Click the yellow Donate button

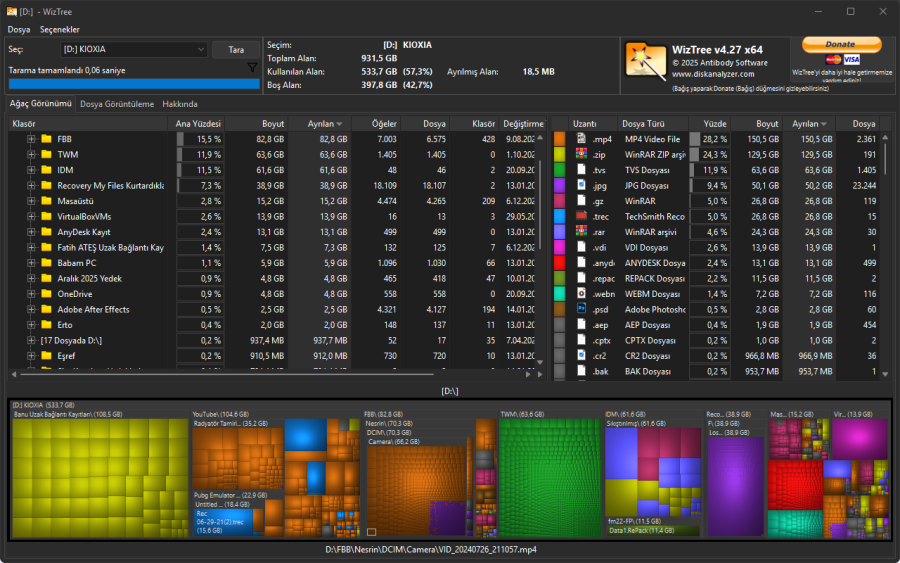(841, 44)
